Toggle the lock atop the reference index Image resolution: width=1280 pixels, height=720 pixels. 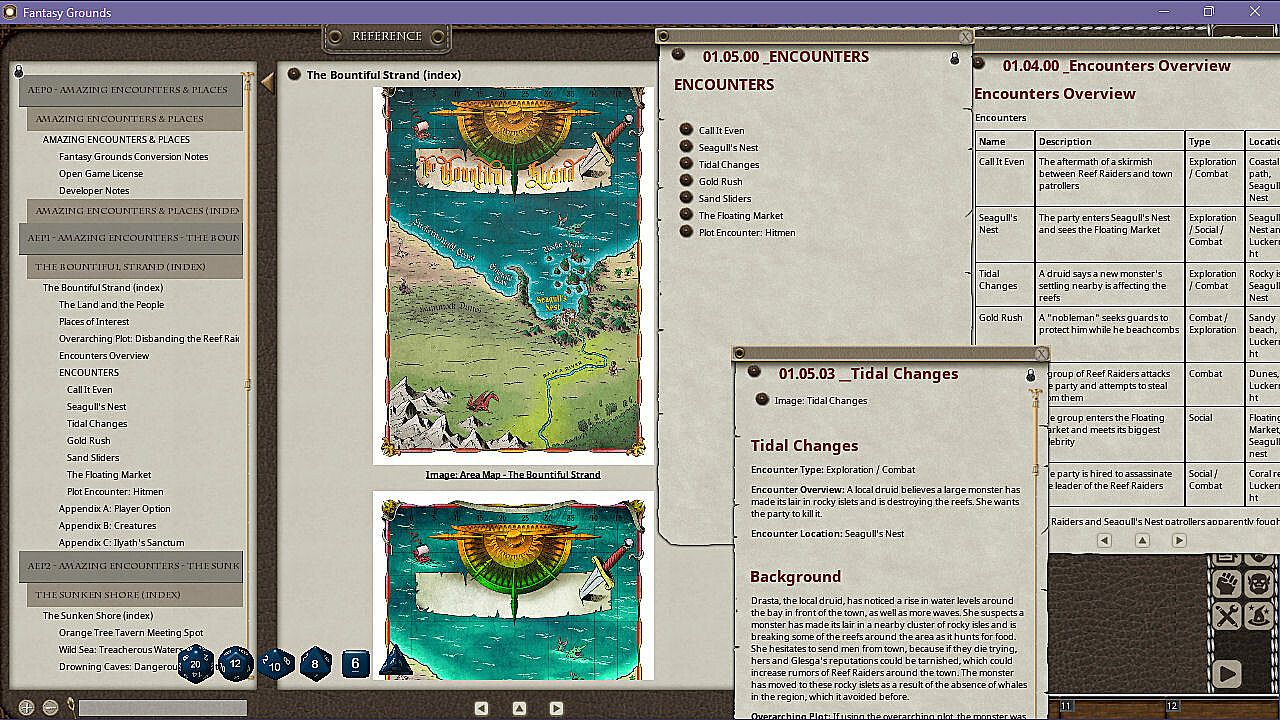click(18, 71)
